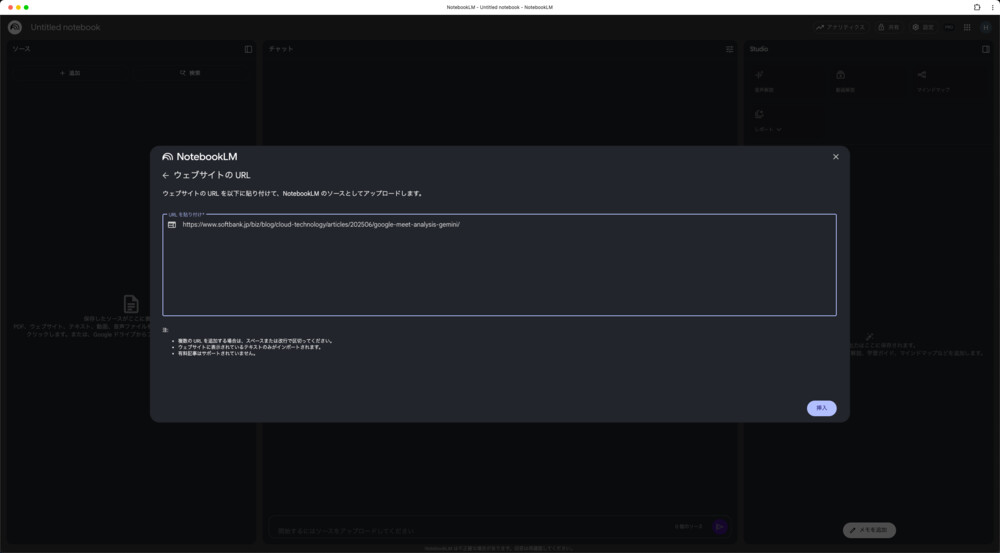Click the document icon in the empty sources area

coord(131,304)
